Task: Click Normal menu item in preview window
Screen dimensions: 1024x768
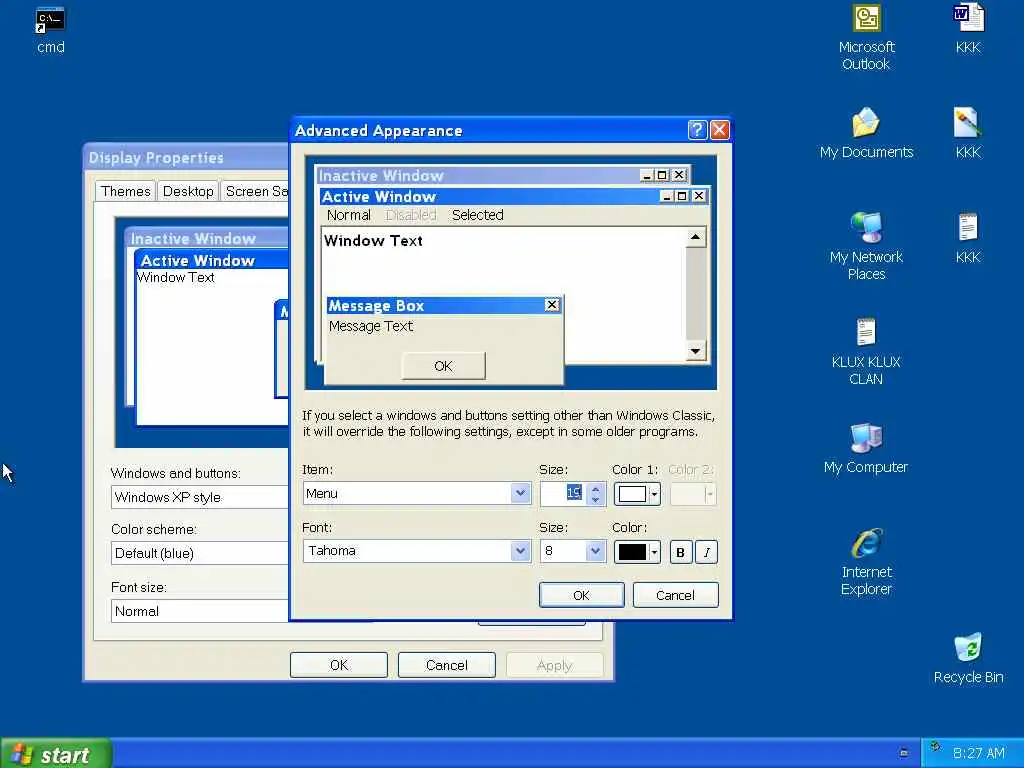Action: pyautogui.click(x=349, y=215)
